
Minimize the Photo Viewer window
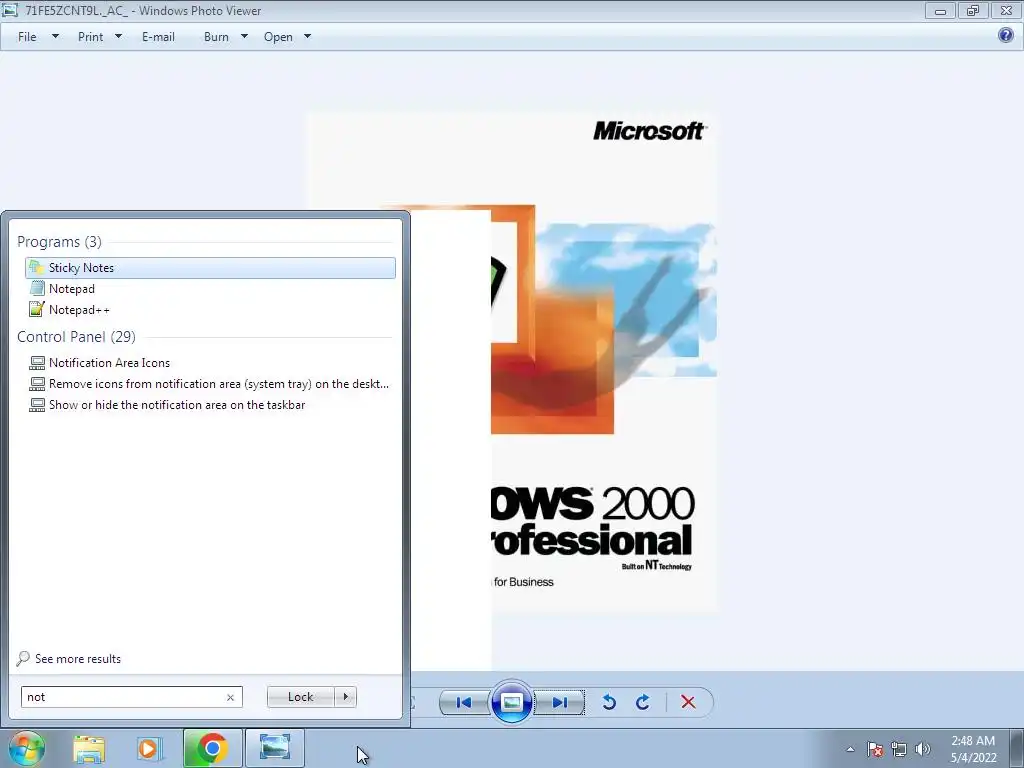[x=940, y=11]
